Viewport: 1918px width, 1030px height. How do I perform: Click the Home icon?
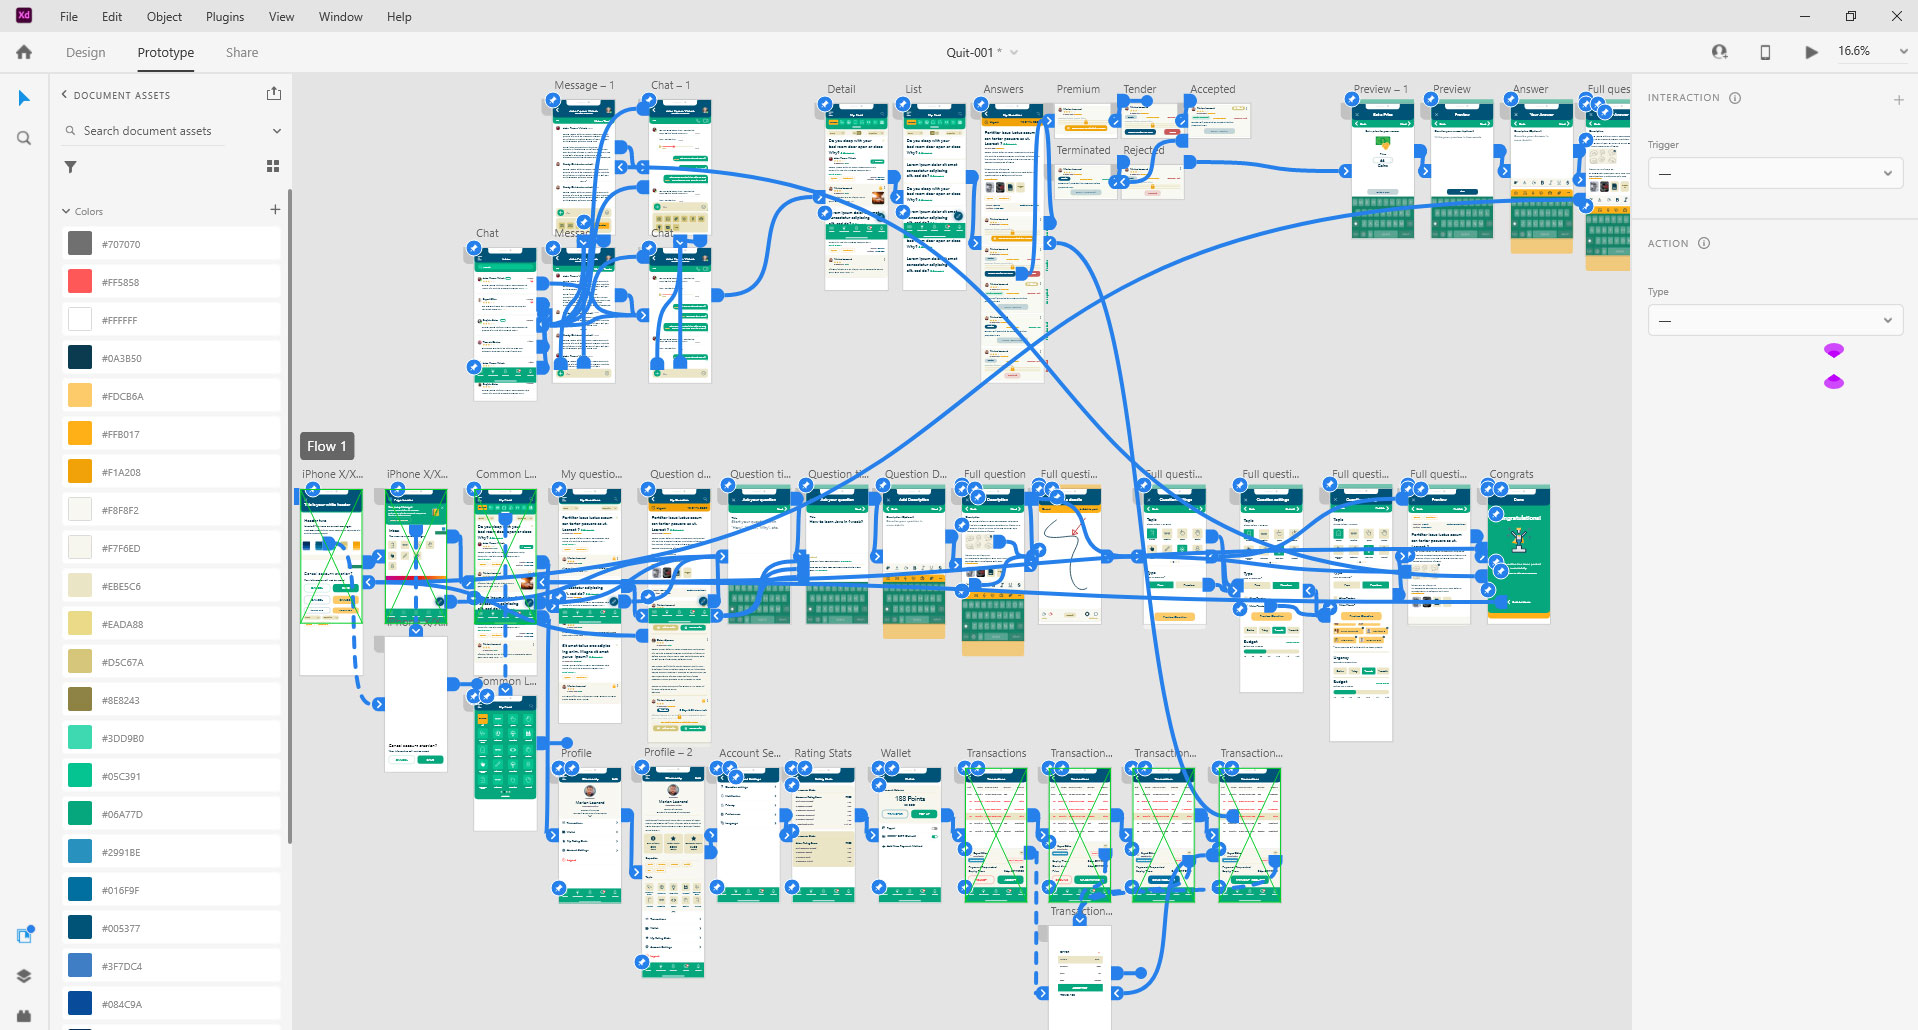(24, 52)
